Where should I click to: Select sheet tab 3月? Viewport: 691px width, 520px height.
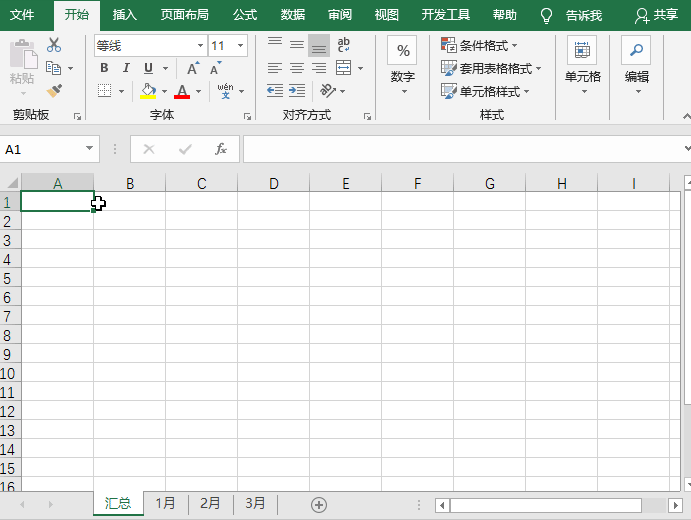click(255, 503)
